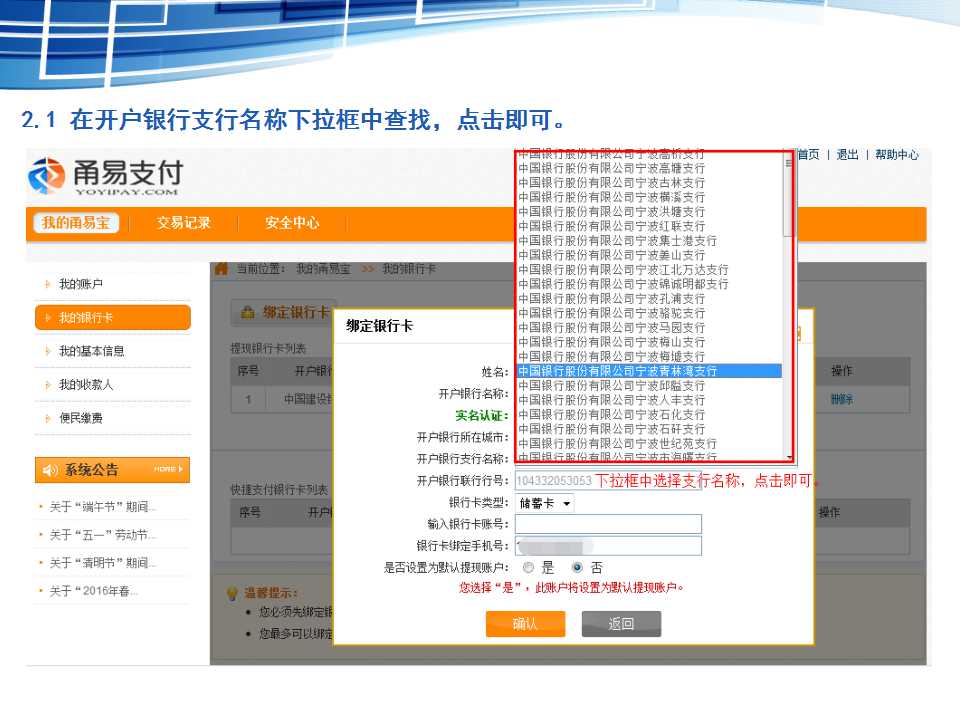This screenshot has height=720, width=960.
Task: Open the 关于“清明节”期间 announcement
Action: point(102,563)
